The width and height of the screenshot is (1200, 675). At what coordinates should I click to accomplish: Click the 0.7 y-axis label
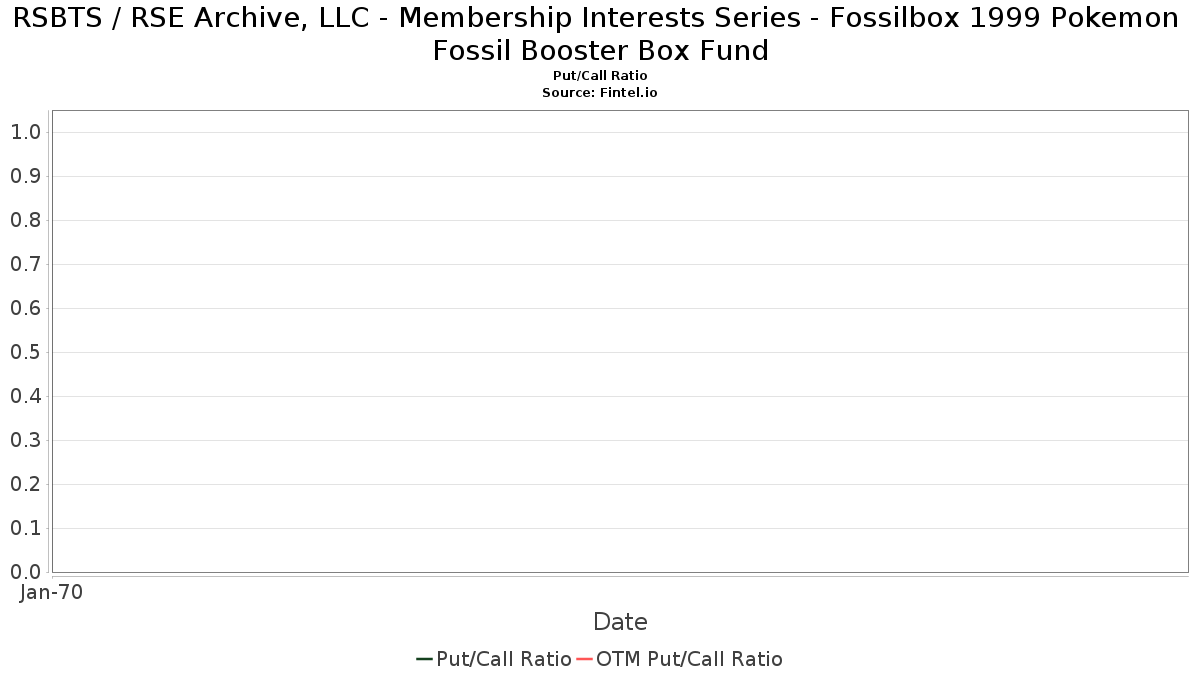[x=25, y=264]
